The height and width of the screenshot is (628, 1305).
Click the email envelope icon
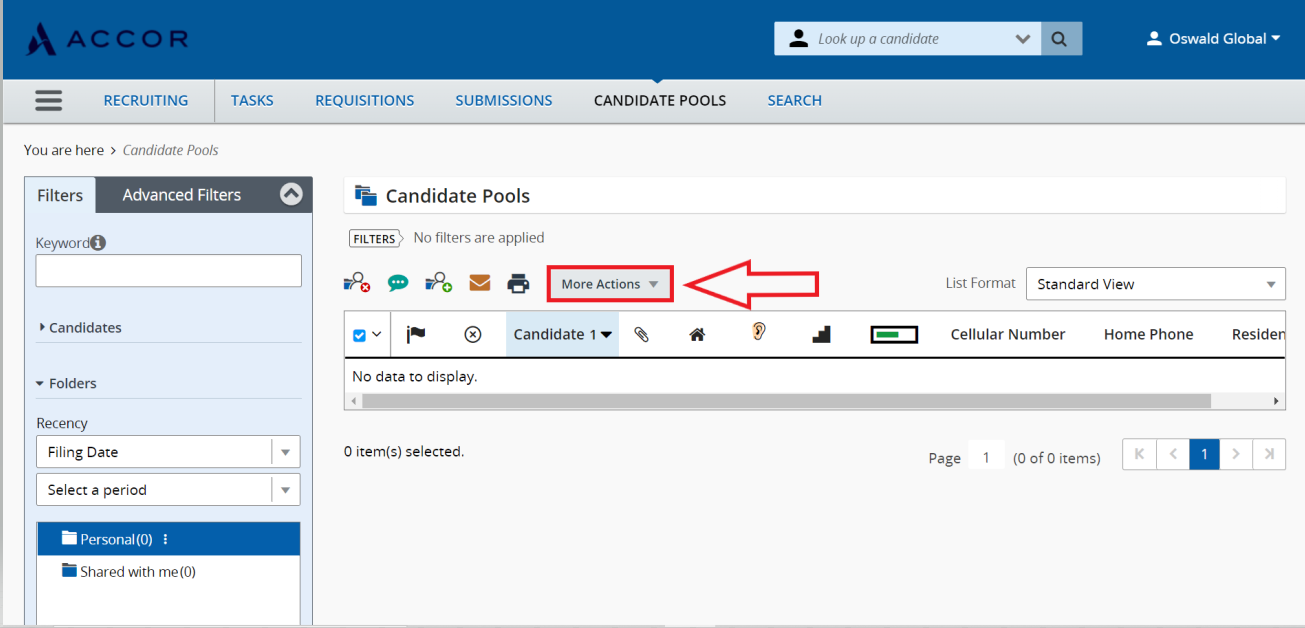pyautogui.click(x=479, y=283)
